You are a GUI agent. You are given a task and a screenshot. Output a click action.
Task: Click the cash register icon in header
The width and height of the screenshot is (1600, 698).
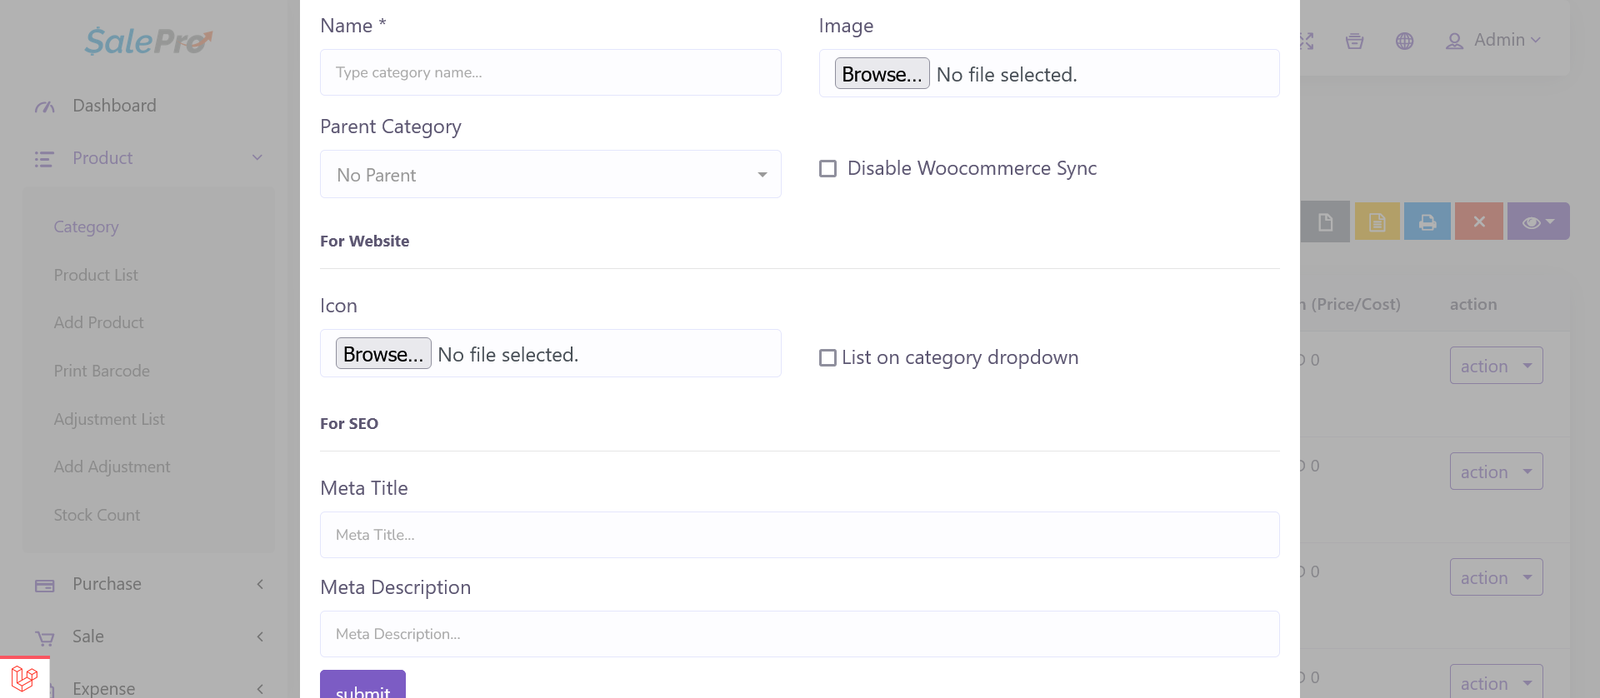point(1354,41)
